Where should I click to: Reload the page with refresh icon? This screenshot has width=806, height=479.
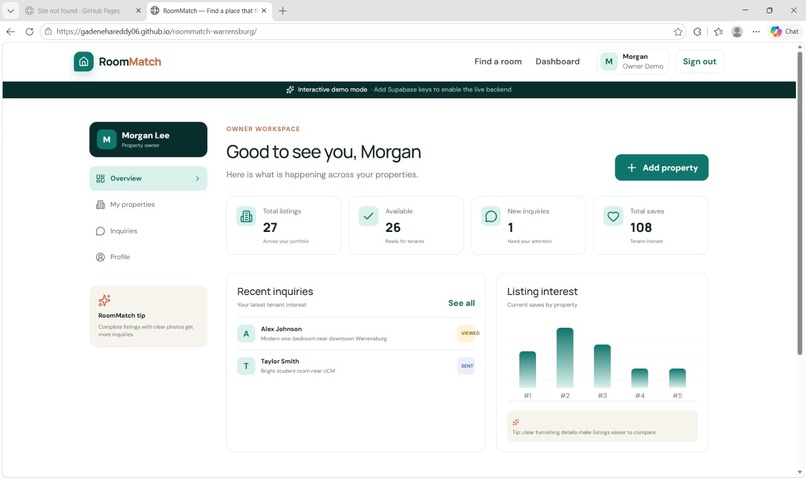(29, 31)
